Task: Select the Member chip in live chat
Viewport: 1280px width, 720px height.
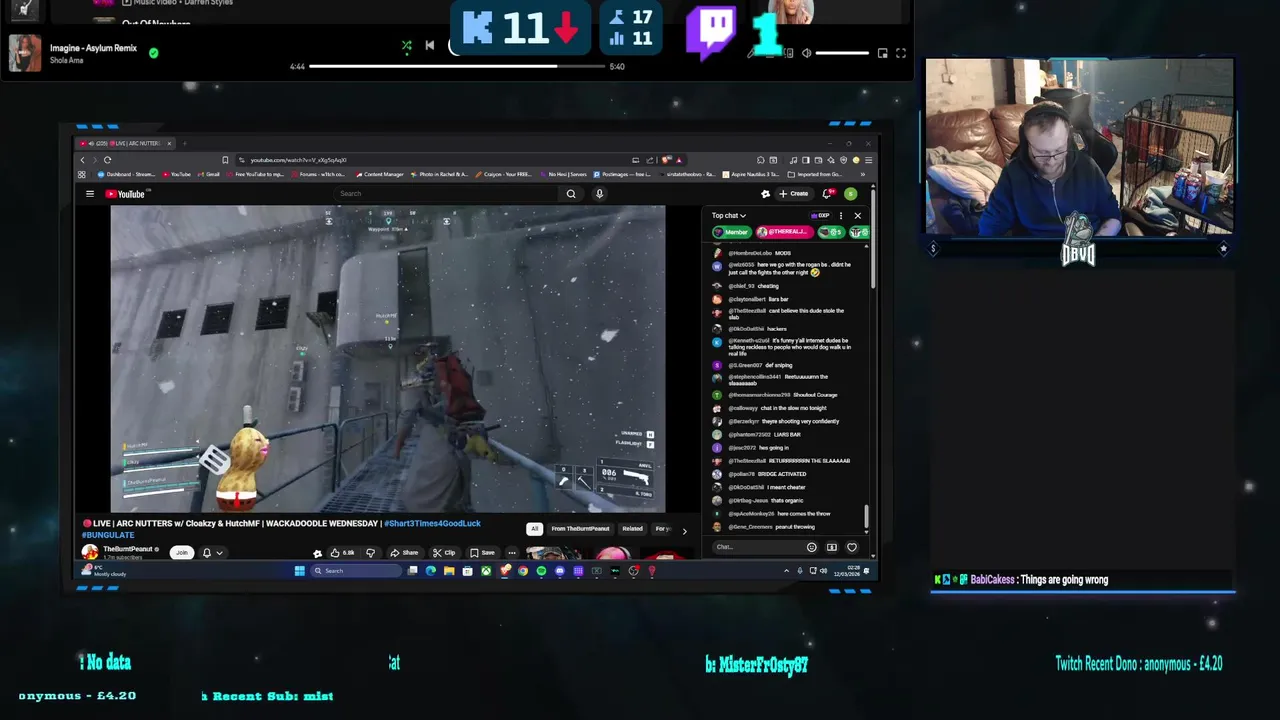Action: click(x=732, y=232)
